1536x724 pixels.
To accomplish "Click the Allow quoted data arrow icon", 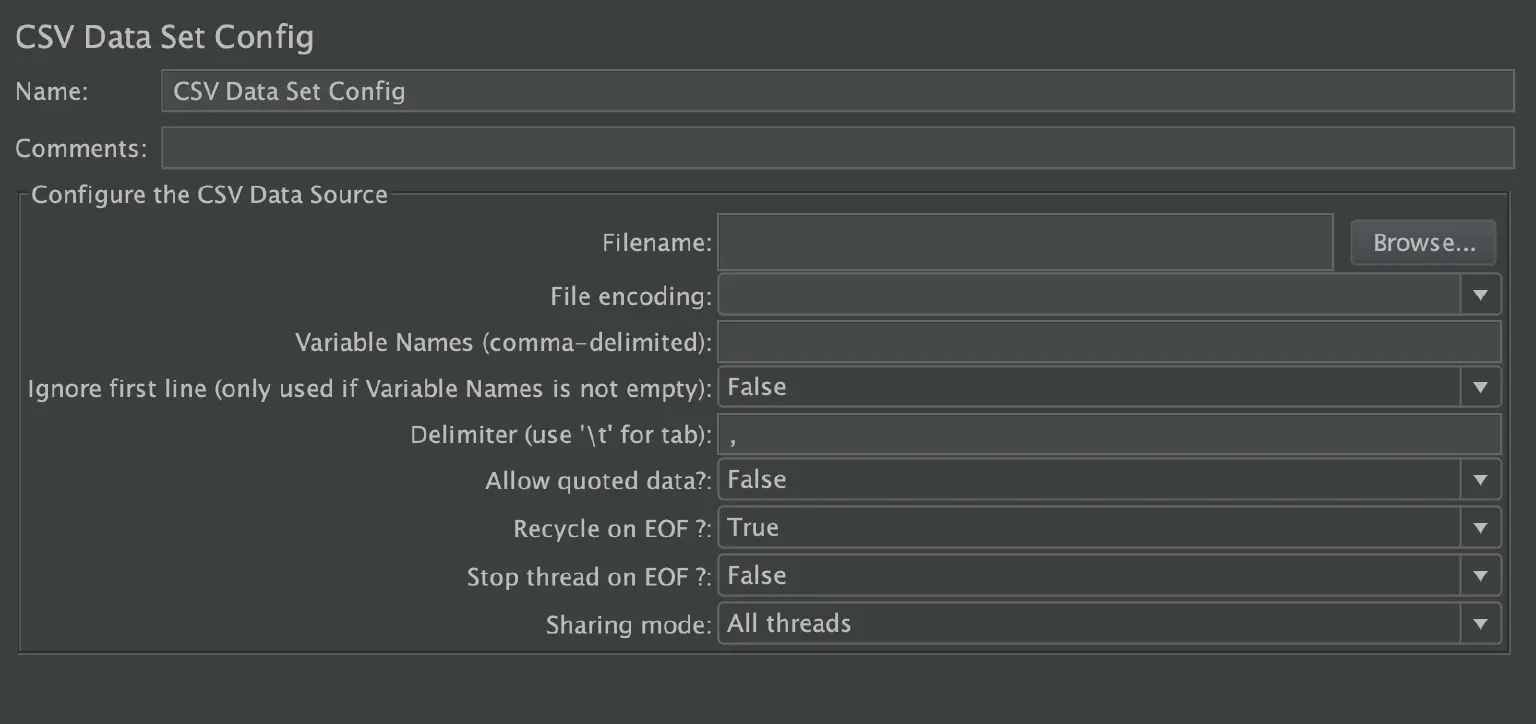I will pyautogui.click(x=1481, y=479).
